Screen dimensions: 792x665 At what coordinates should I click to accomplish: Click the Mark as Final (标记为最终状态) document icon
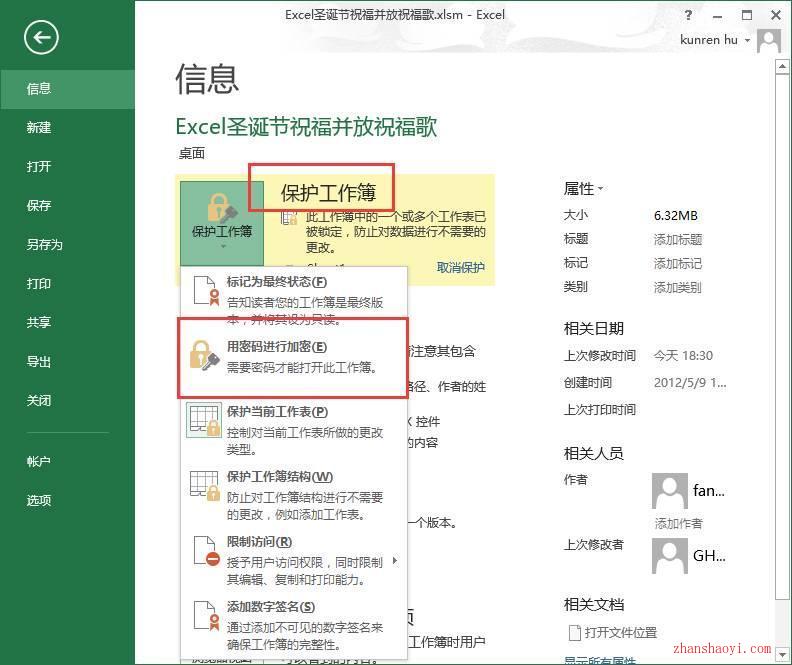[x=206, y=291]
